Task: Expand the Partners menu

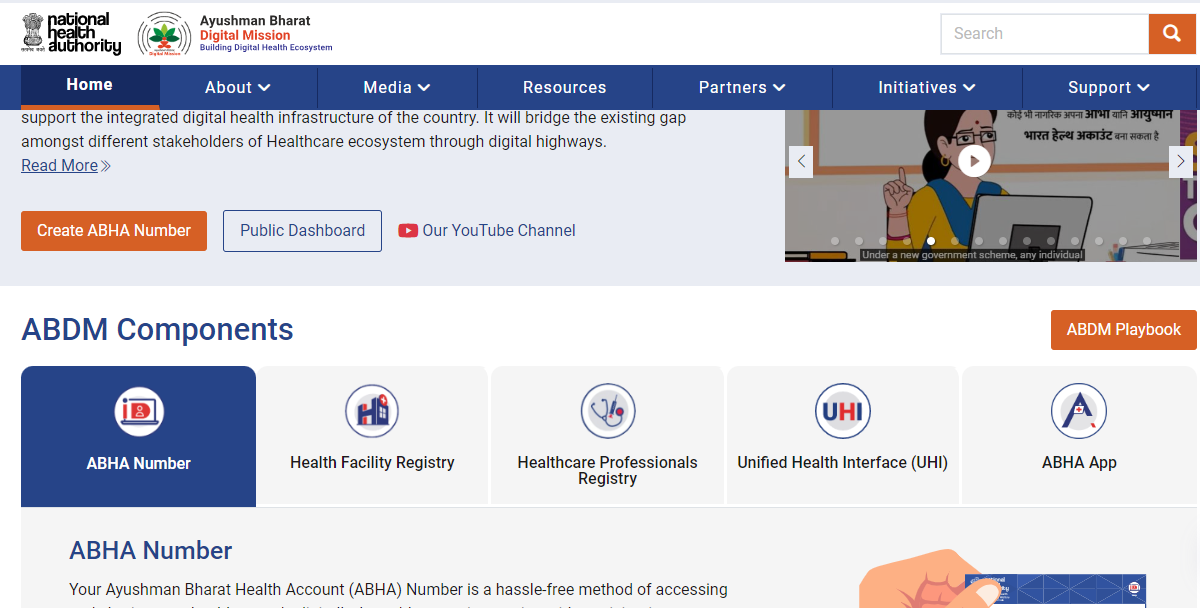Action: (x=741, y=87)
